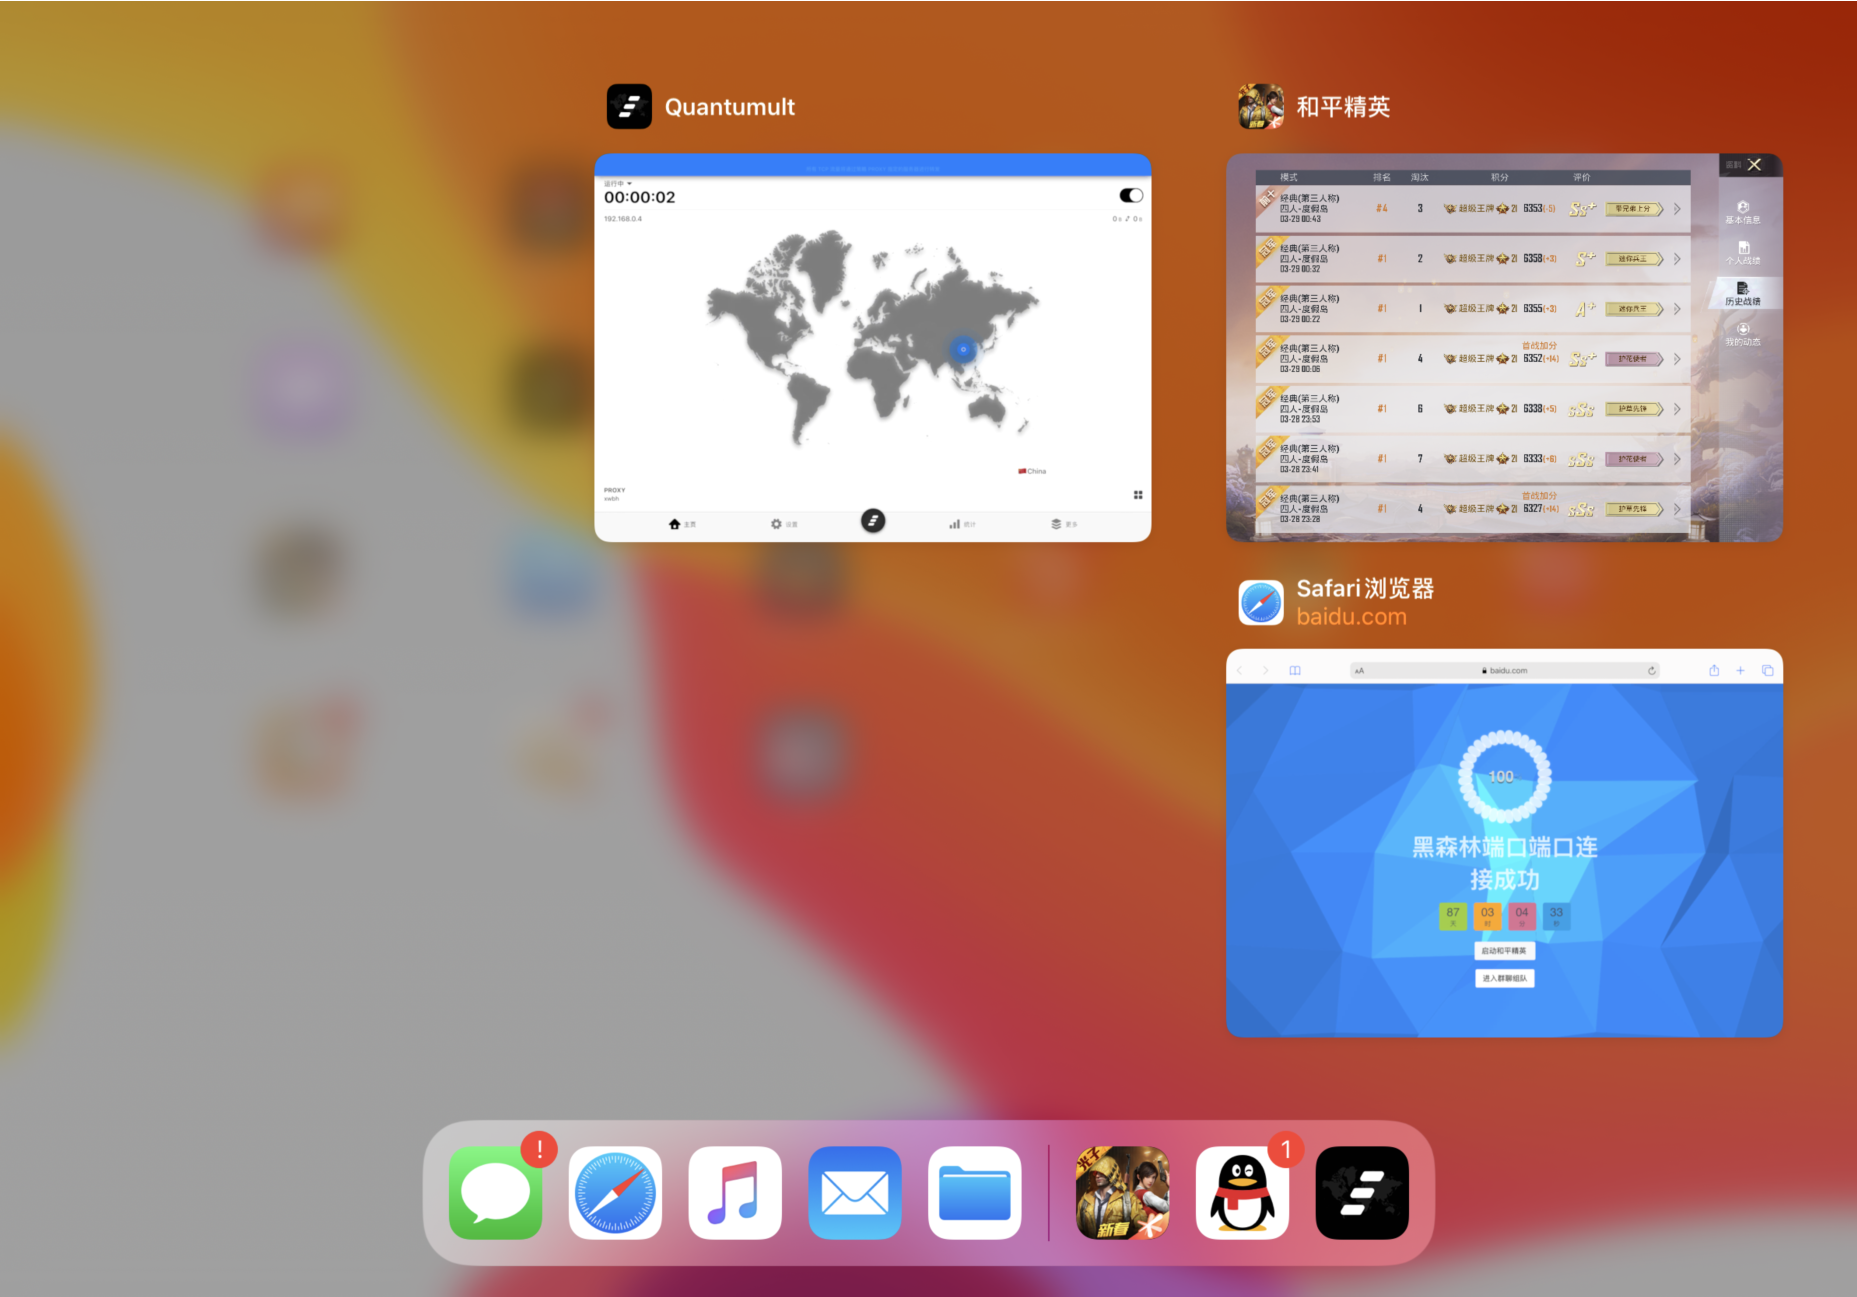Tap the Quantumult app icon above its card
The height and width of the screenshot is (1297, 1857).
(x=629, y=106)
